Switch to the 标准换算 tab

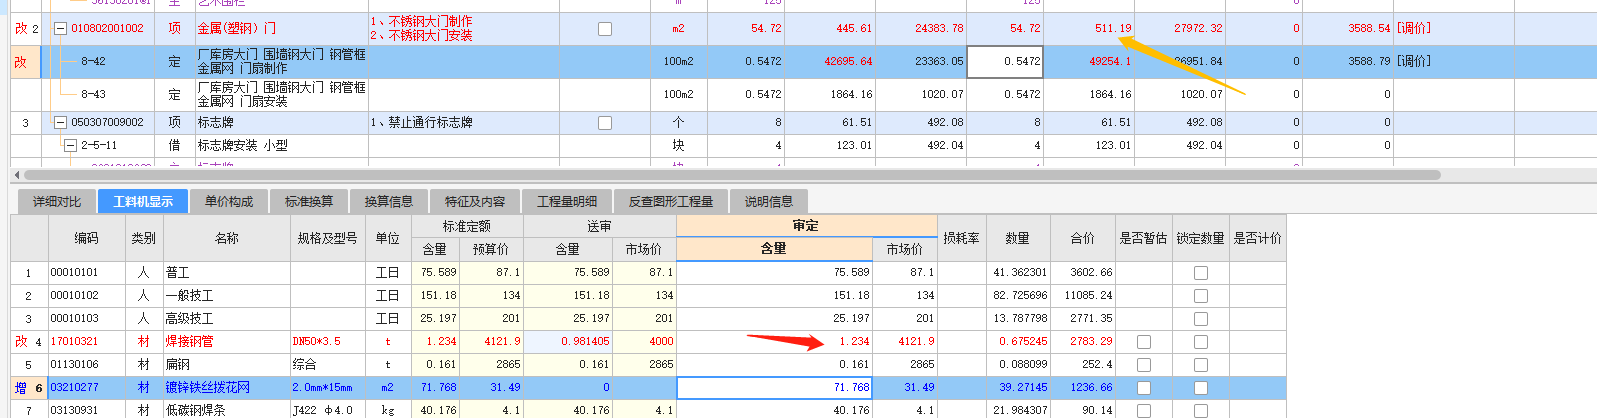309,202
